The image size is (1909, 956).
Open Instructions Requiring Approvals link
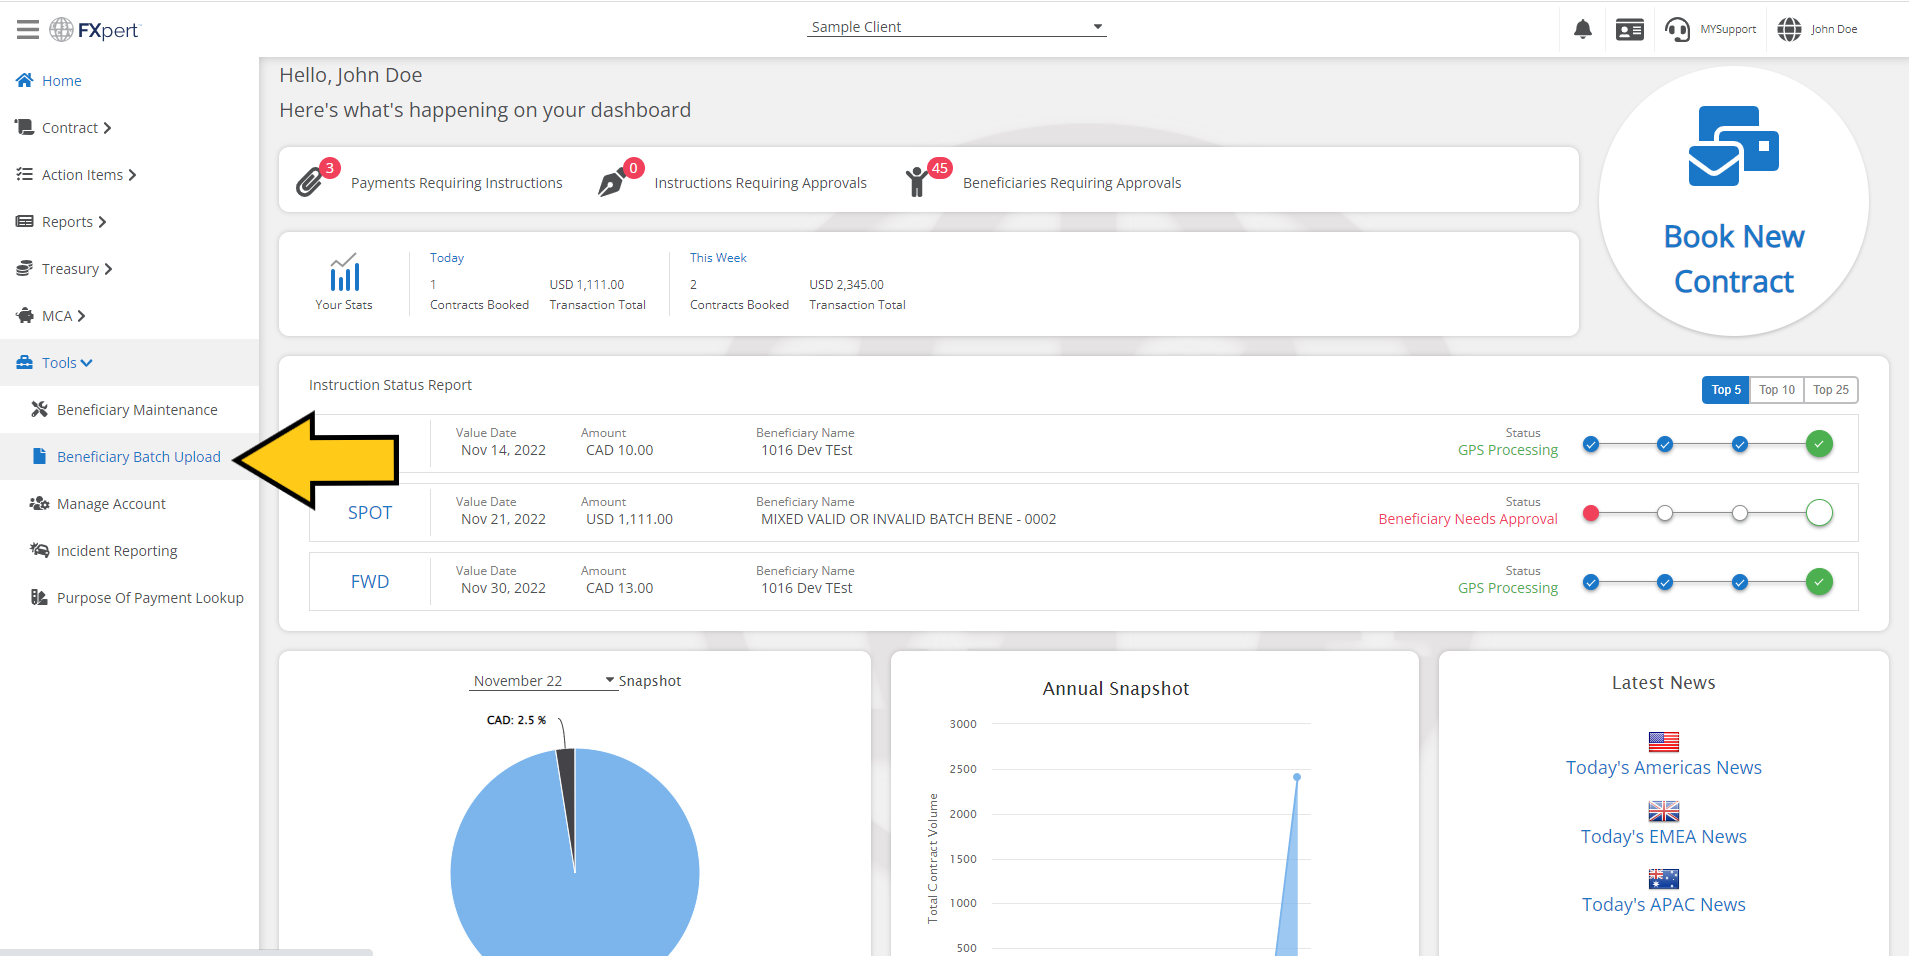point(761,183)
